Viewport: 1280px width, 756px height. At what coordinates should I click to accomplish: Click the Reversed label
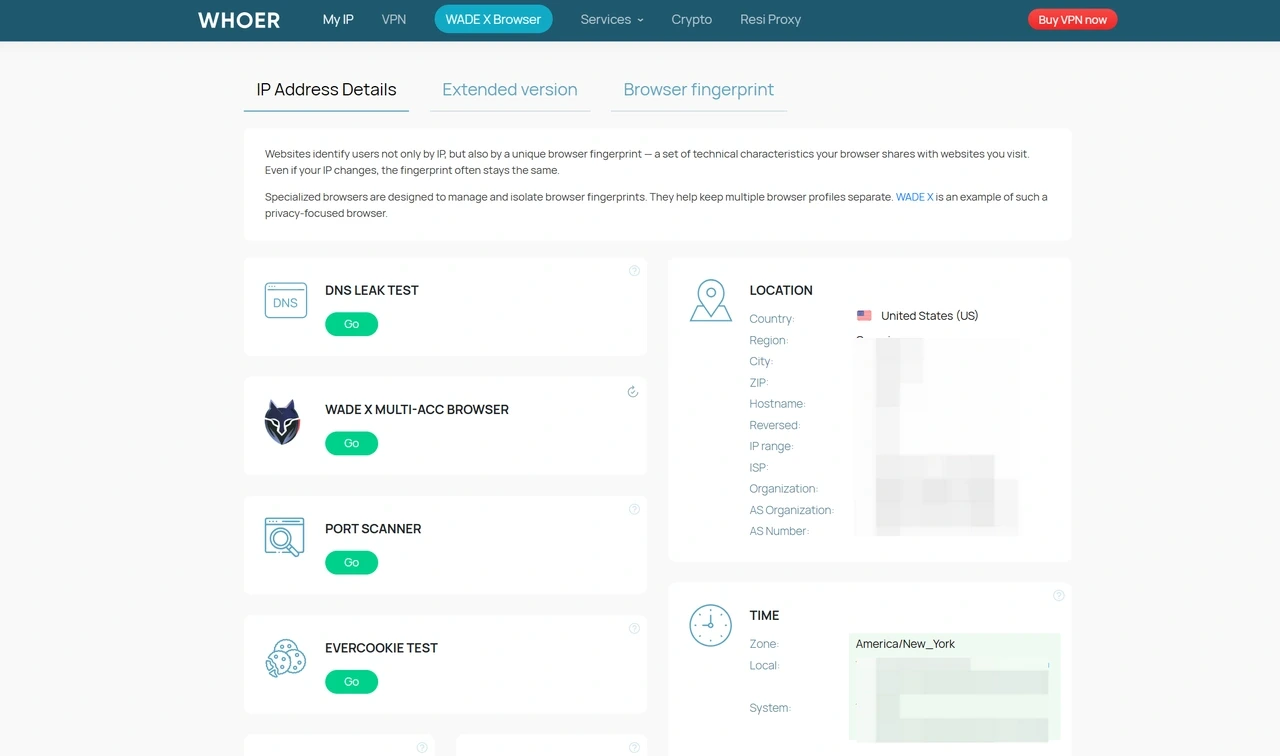click(775, 425)
